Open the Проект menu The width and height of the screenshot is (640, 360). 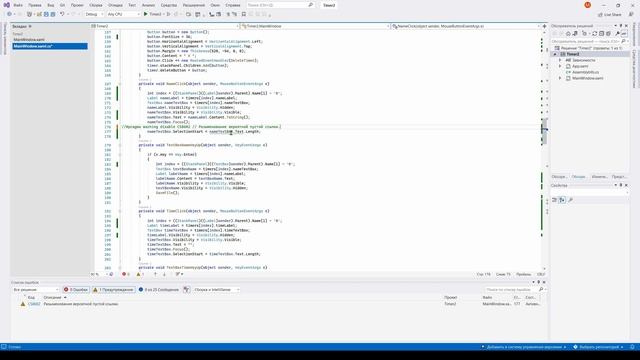coord(77,5)
